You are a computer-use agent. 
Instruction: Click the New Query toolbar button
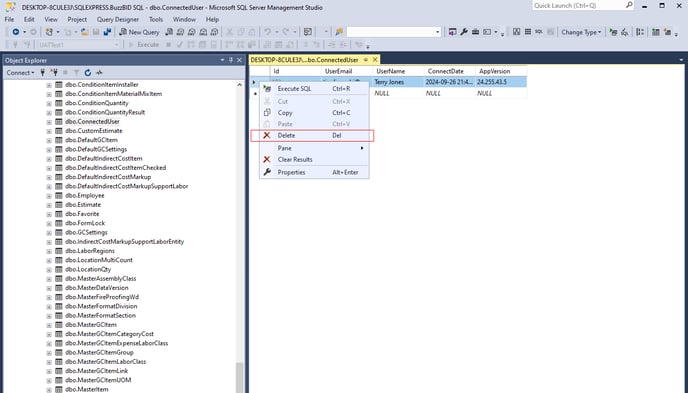(x=140, y=32)
